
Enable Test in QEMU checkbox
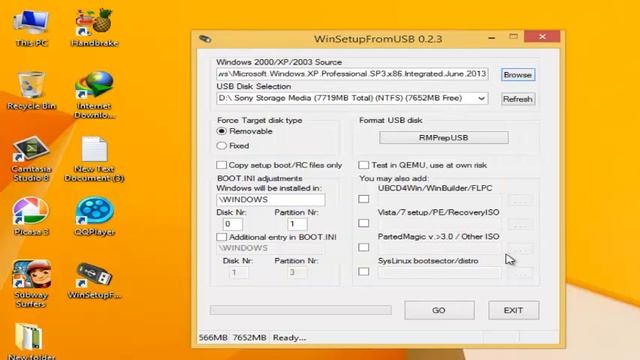point(363,165)
